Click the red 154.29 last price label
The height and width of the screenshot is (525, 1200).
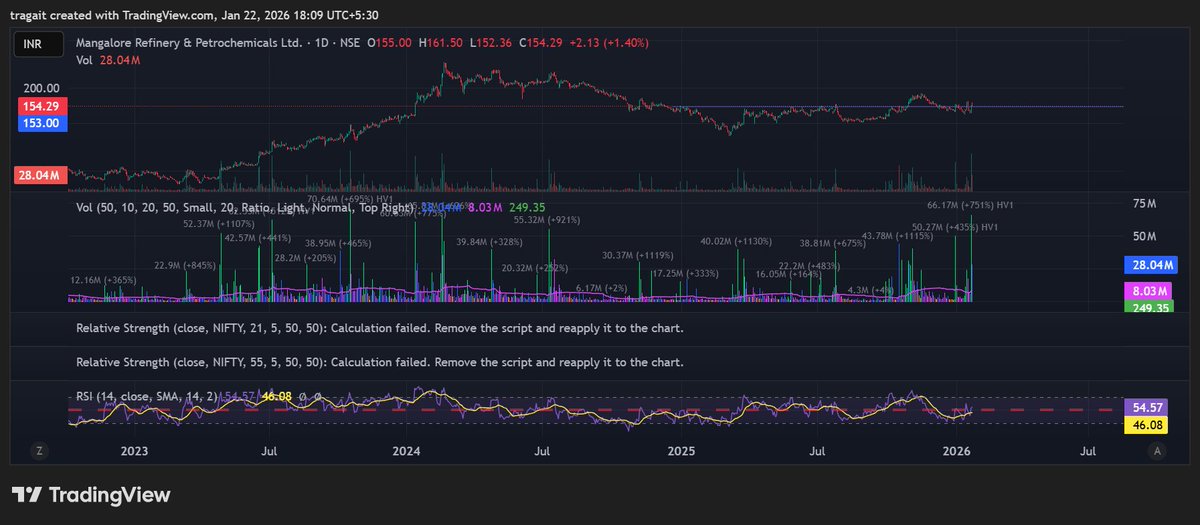pos(41,106)
